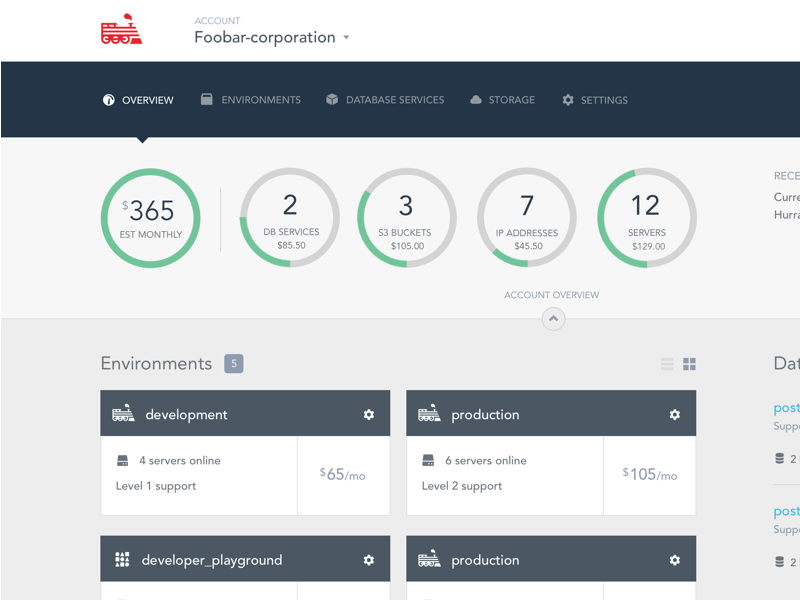This screenshot has height=600, width=800.
Task: Click server icon beside 4 servers online
Action: point(122,461)
